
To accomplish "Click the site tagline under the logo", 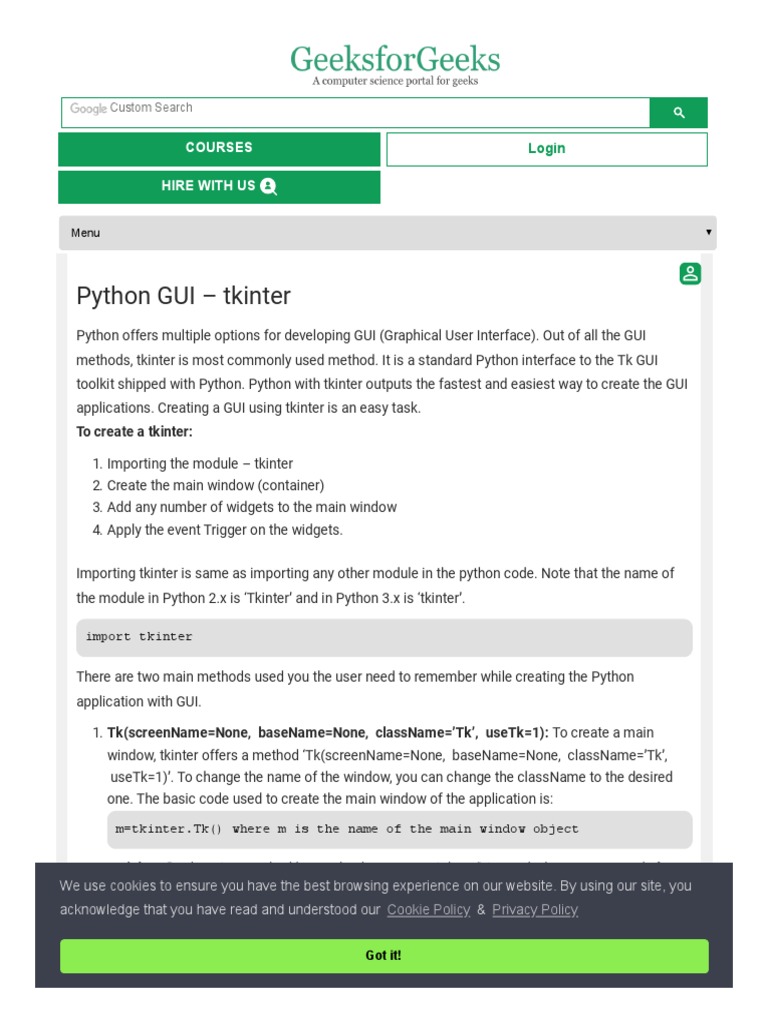I will coord(395,82).
